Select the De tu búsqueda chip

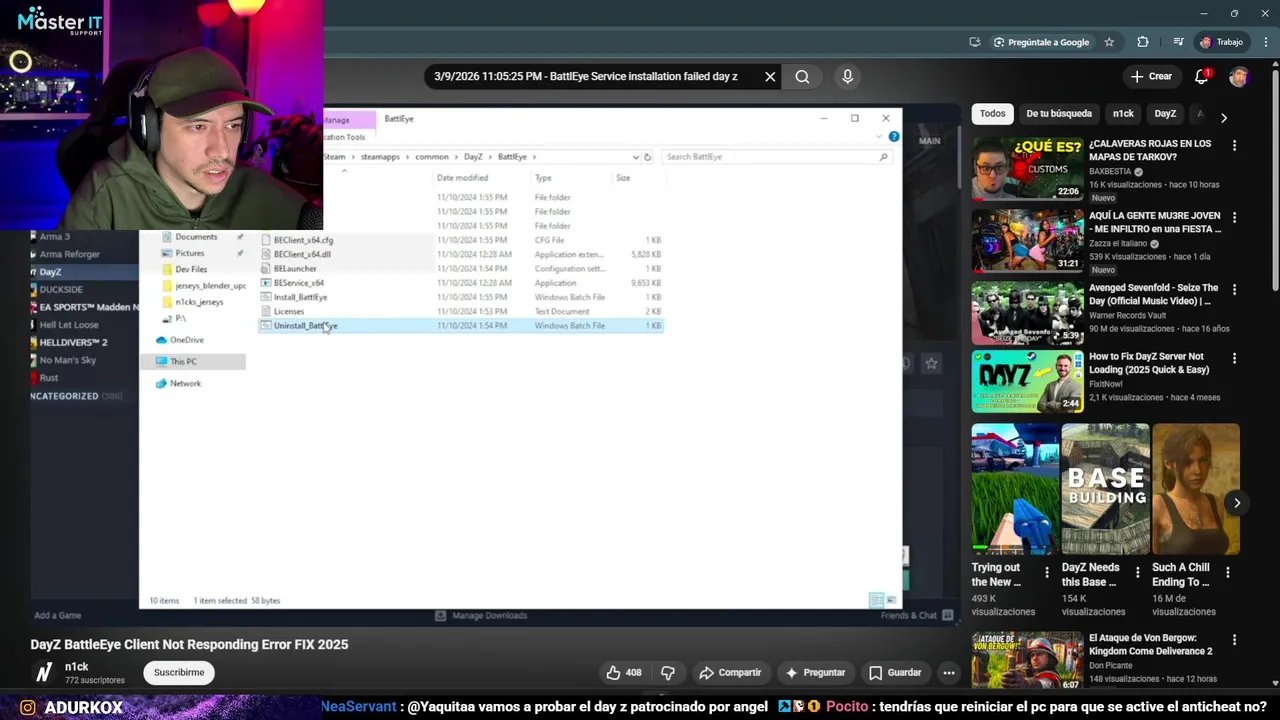(1059, 114)
